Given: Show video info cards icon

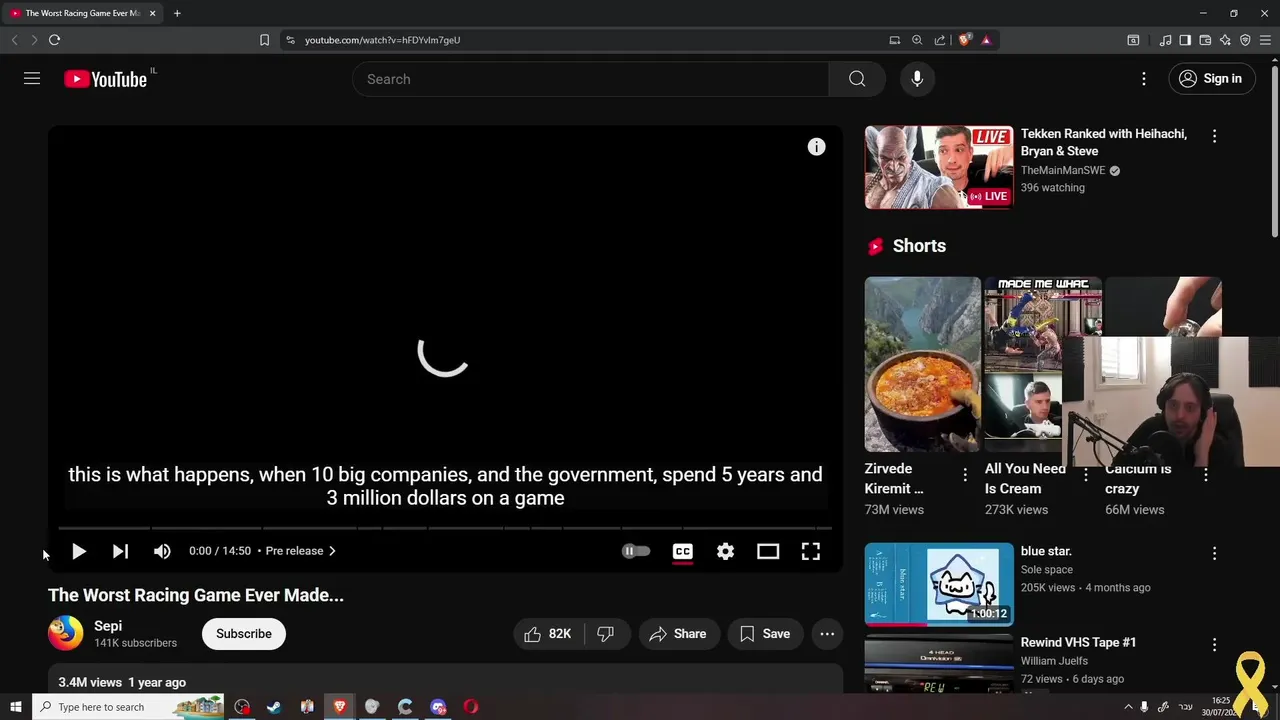Looking at the screenshot, I should 817,147.
